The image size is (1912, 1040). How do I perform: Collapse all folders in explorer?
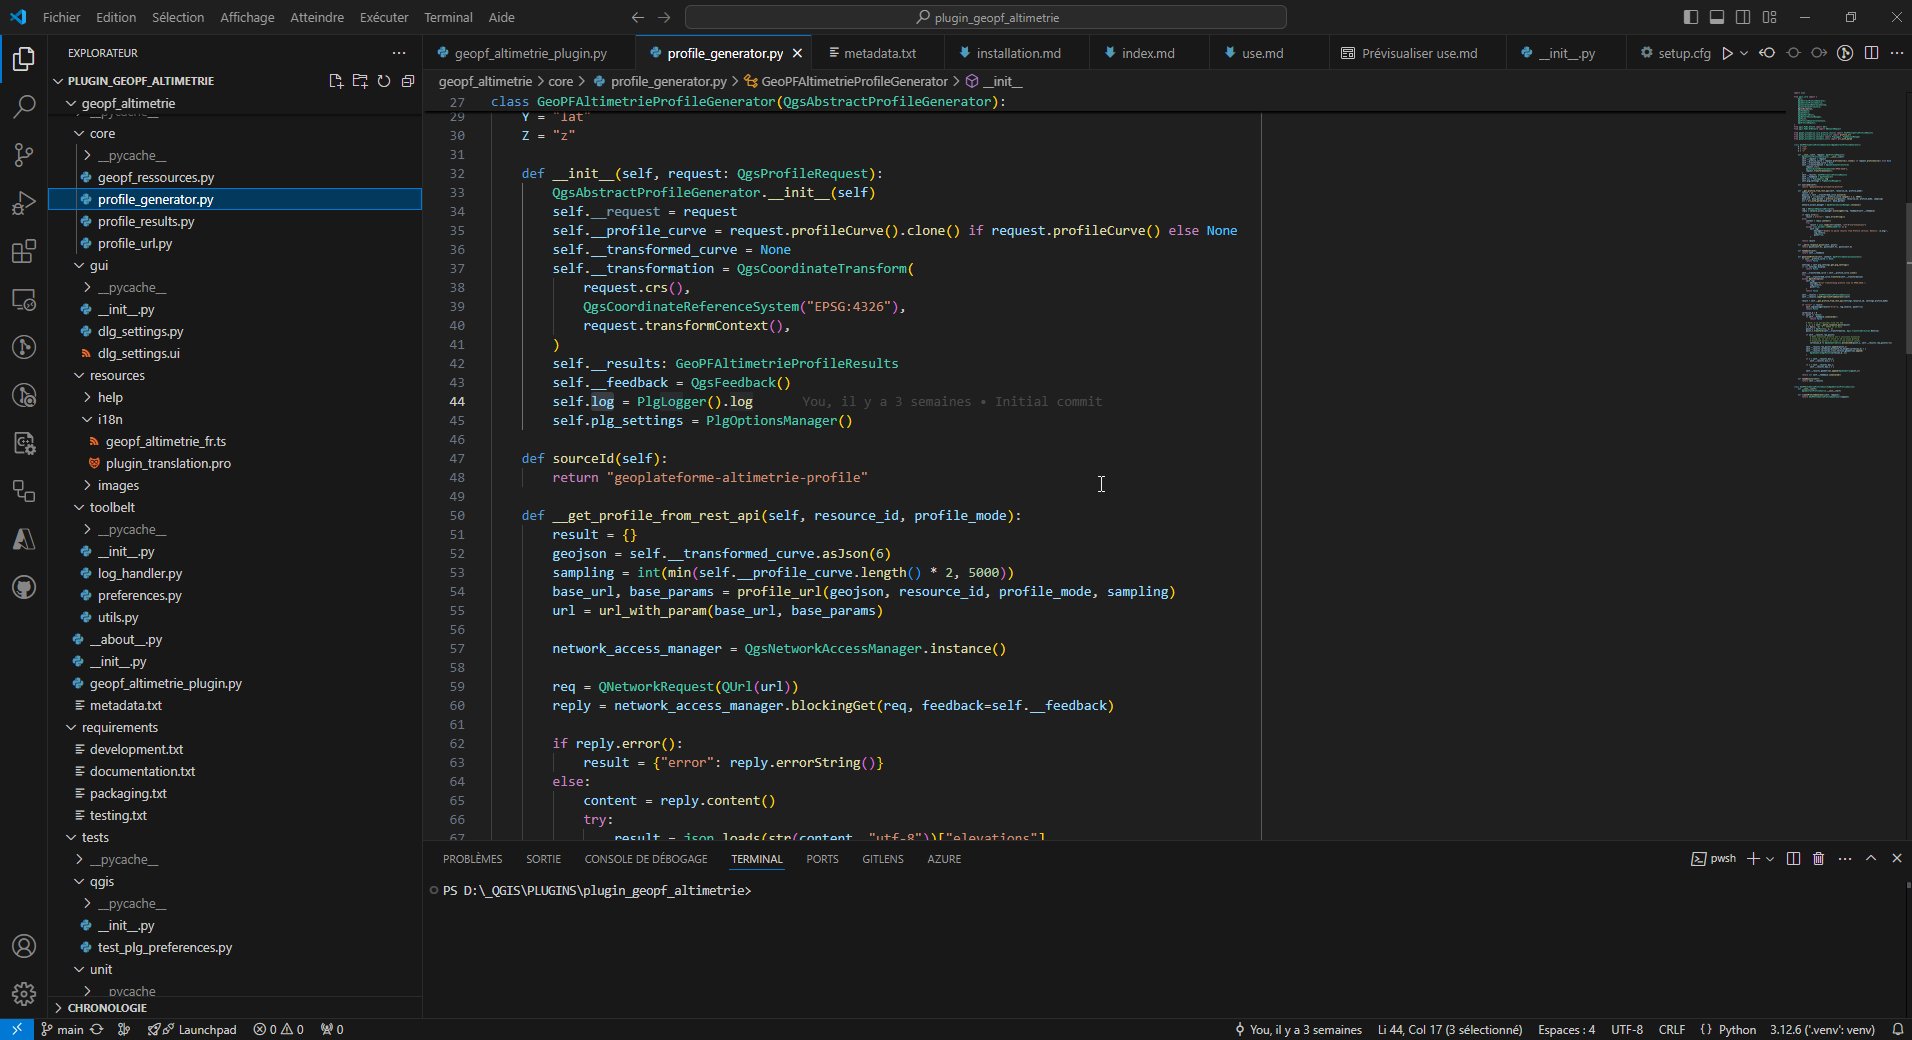pyautogui.click(x=408, y=81)
